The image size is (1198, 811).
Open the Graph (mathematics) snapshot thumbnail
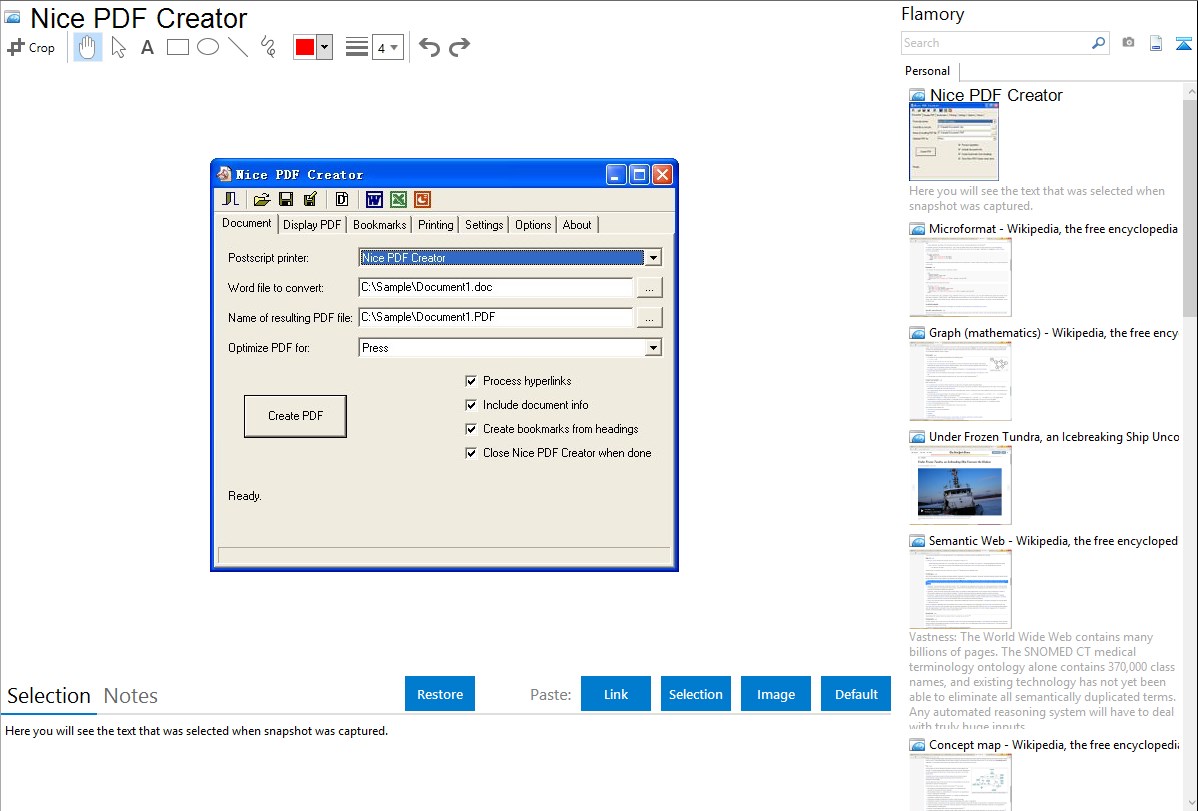click(960, 381)
